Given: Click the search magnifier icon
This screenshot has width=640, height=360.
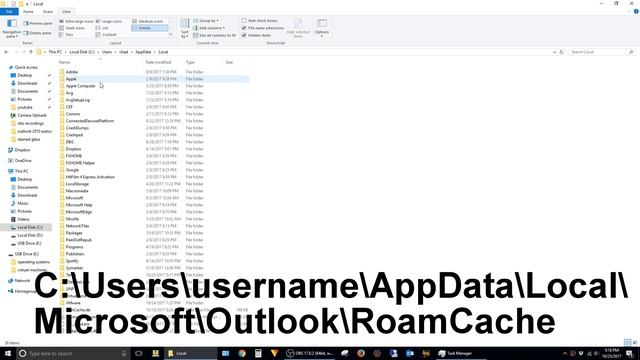Looking at the screenshot, I should tap(631, 52).
